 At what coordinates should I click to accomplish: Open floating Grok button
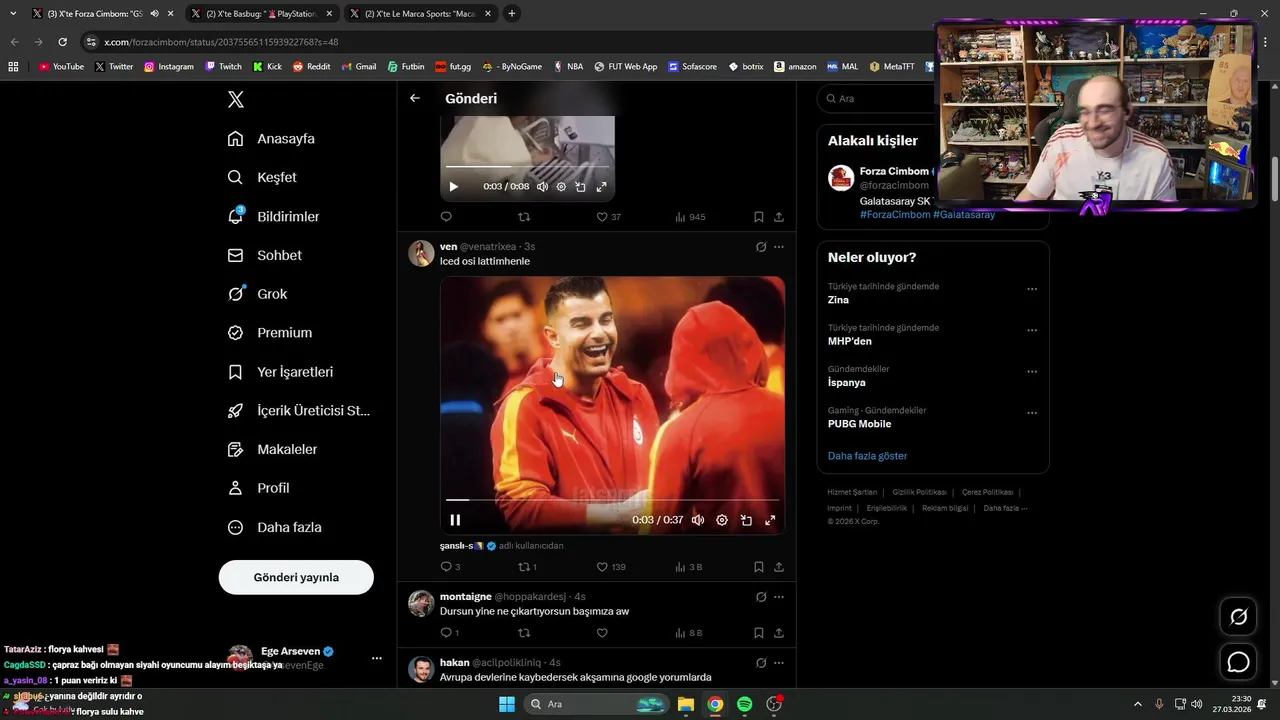(1238, 617)
